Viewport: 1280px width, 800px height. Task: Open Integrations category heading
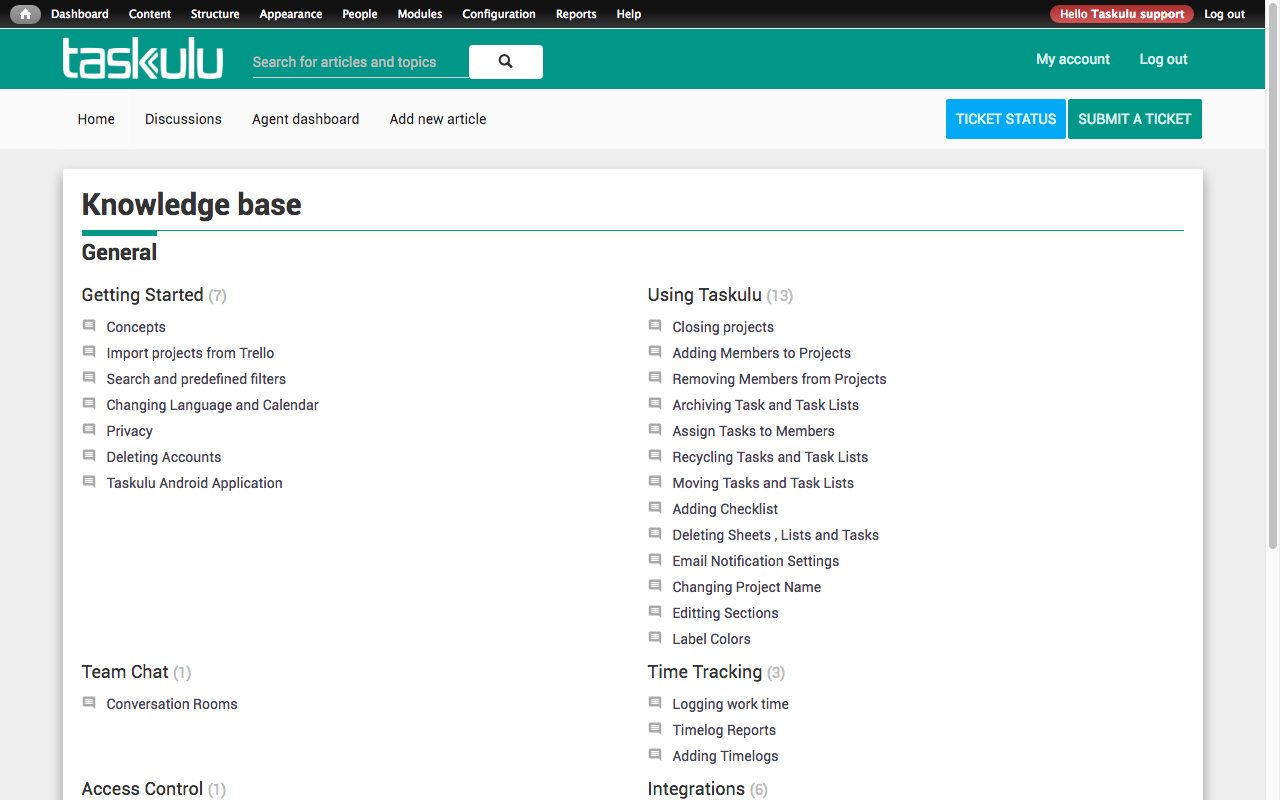point(697,789)
